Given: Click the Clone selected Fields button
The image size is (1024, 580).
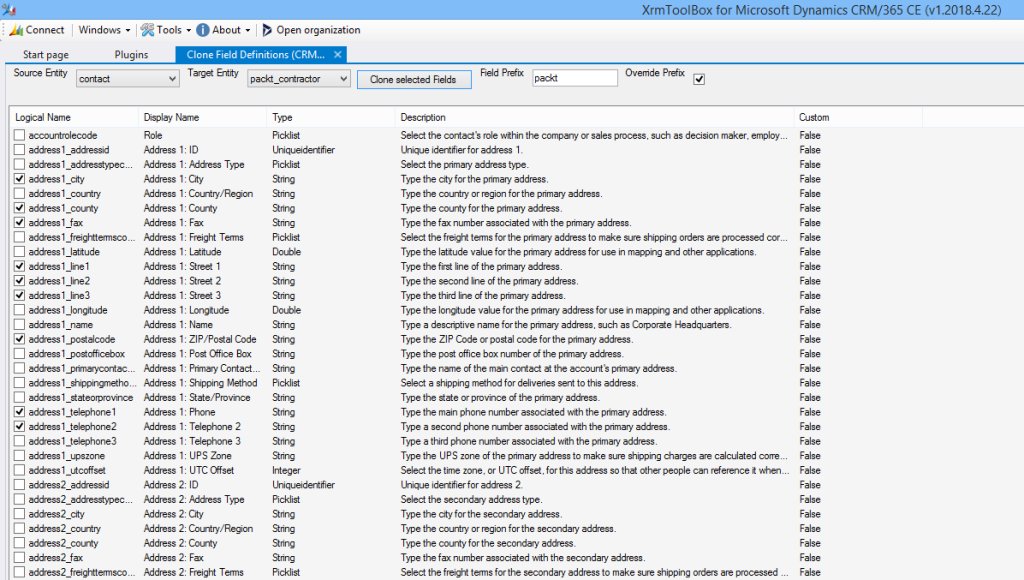Looking at the screenshot, I should [414, 79].
